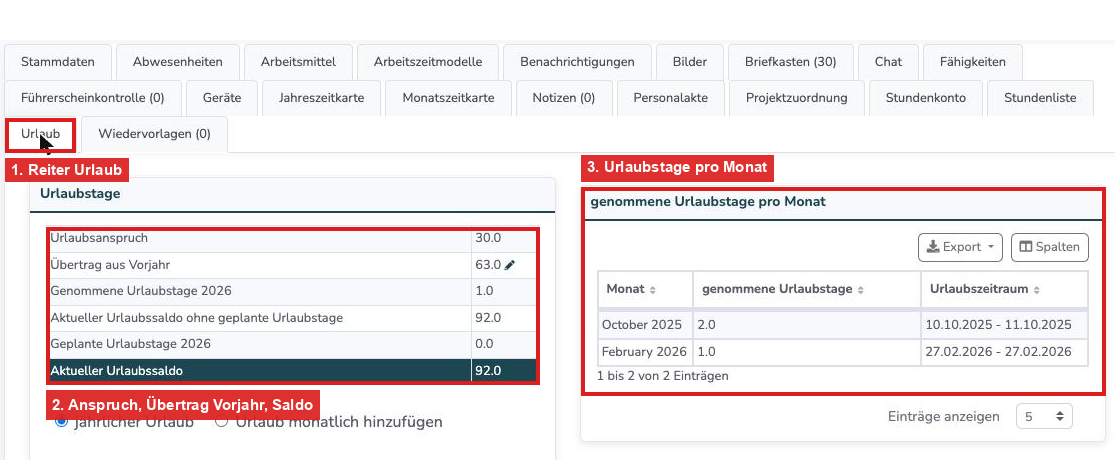
Task: Sort by genommene Urlaubstage column arrows
Action: click(x=860, y=290)
